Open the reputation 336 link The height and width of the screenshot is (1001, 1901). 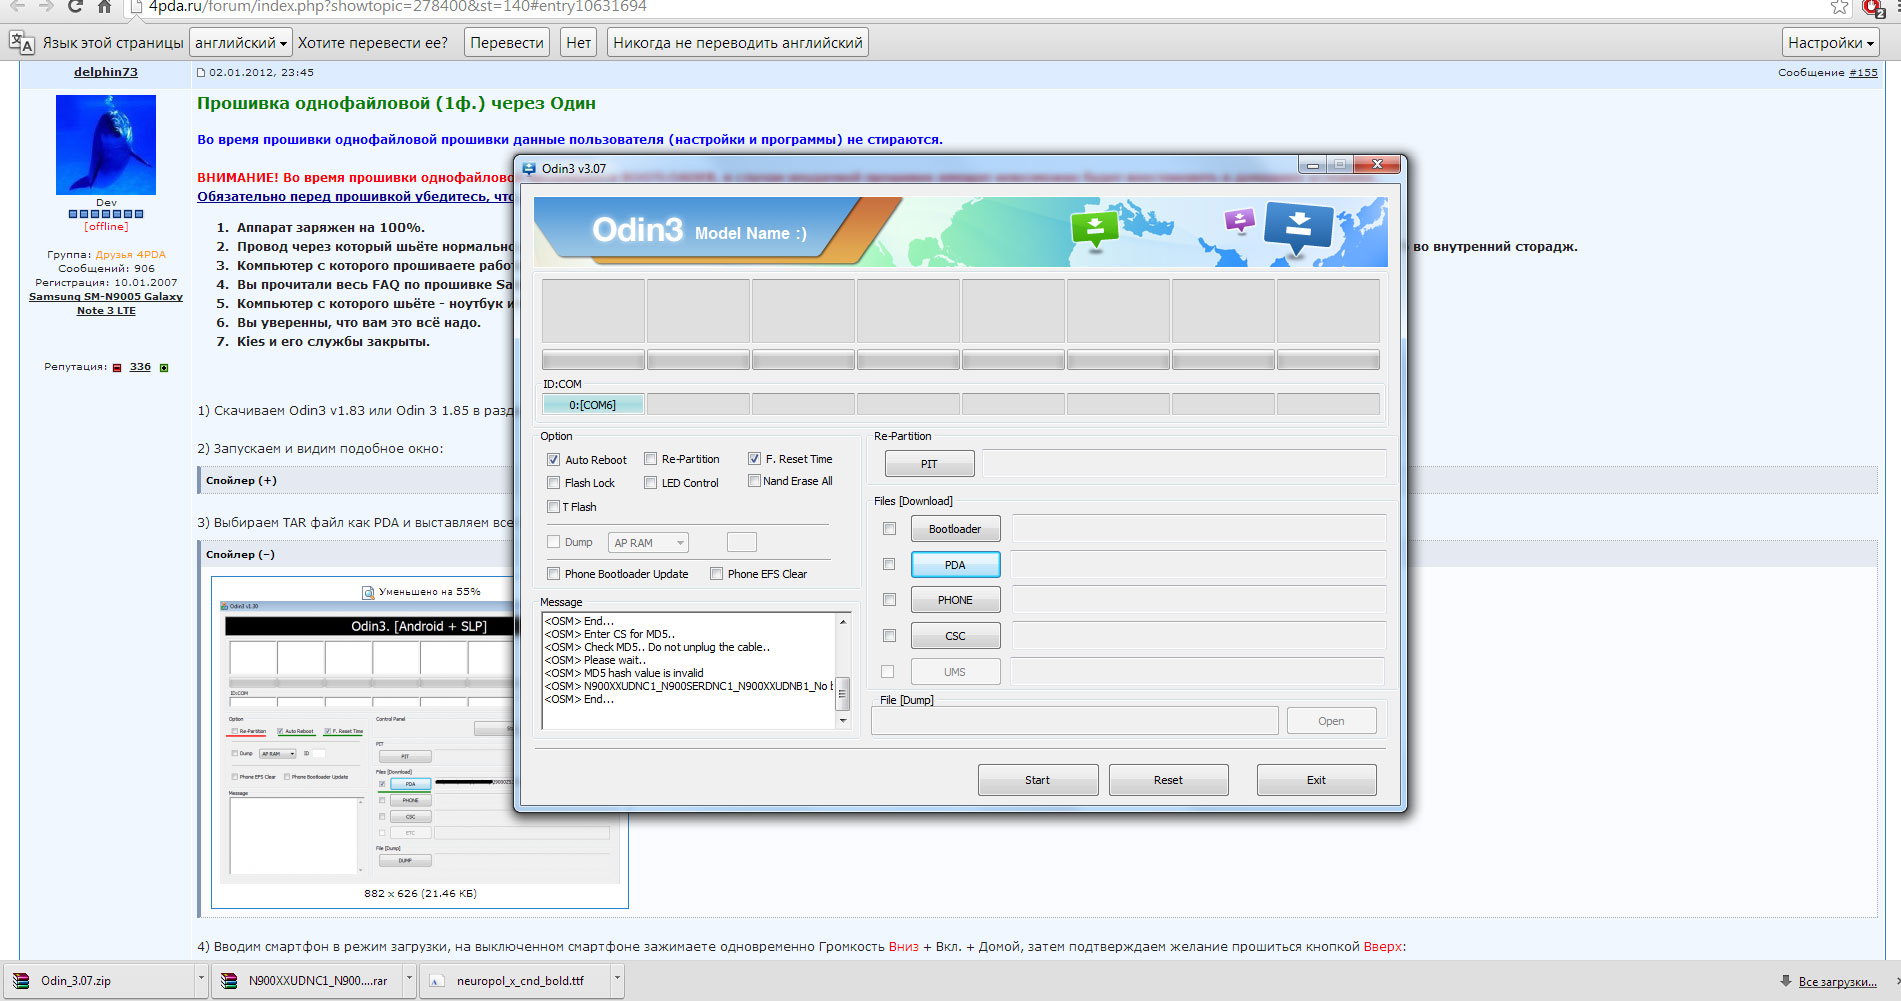(x=140, y=367)
